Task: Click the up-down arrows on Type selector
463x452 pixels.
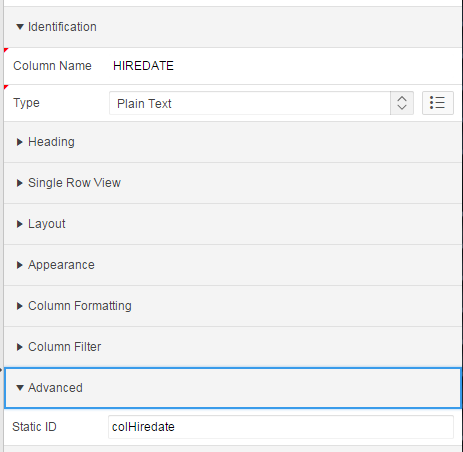Action: [x=402, y=103]
